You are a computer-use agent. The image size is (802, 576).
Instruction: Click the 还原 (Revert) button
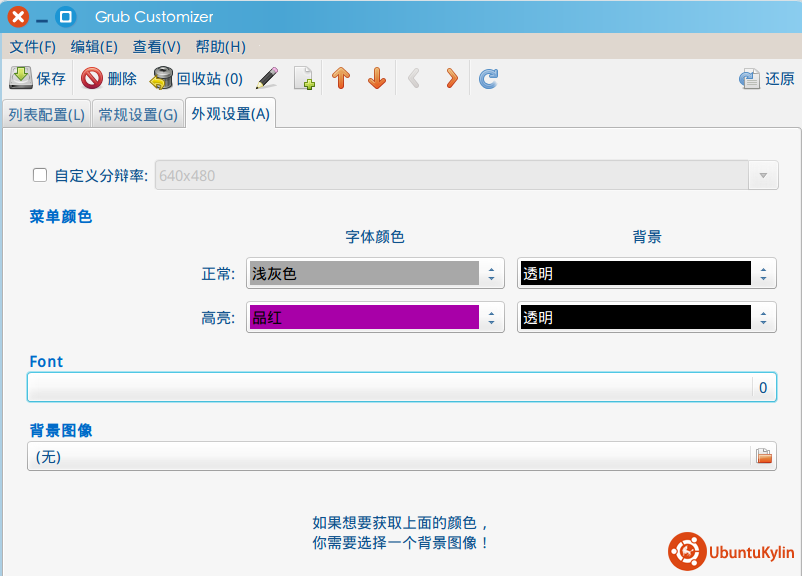coord(767,78)
